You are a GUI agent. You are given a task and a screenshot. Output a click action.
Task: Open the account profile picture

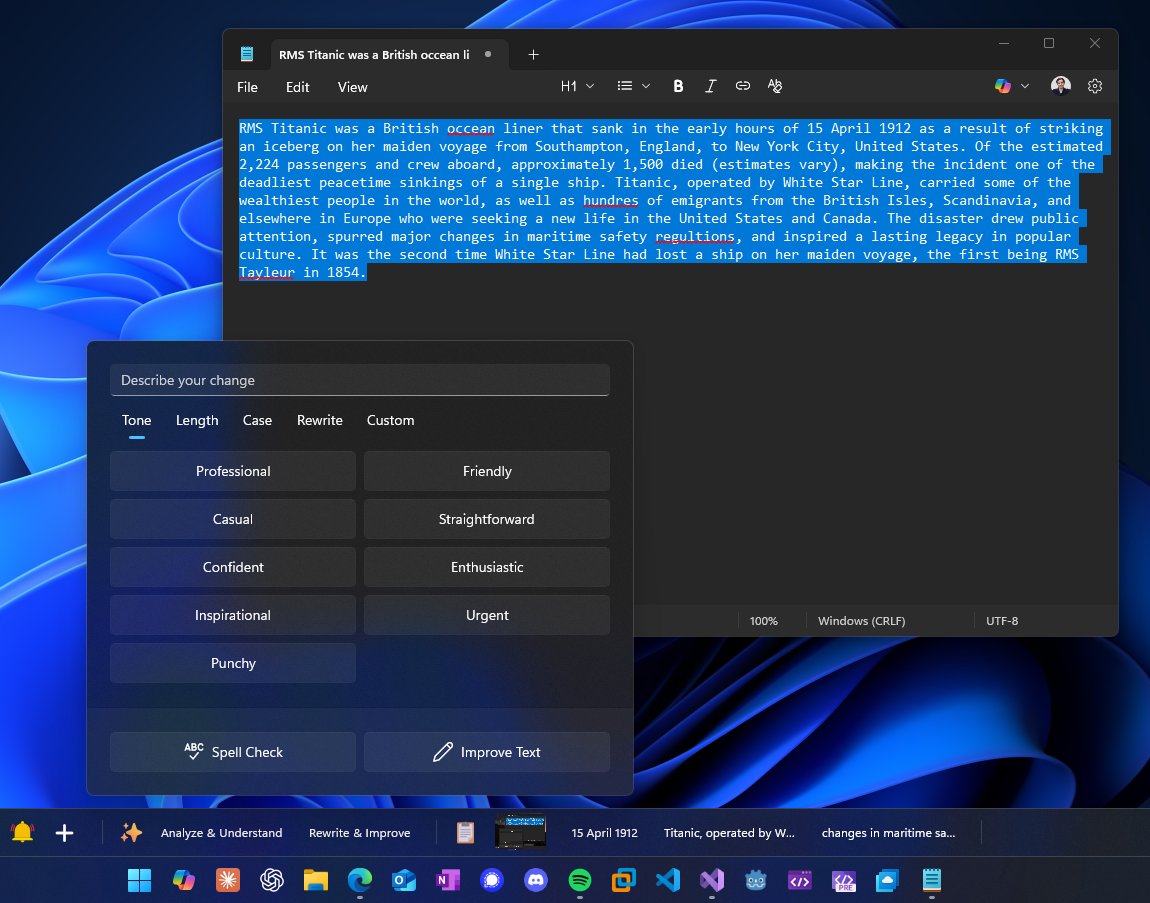(1061, 86)
